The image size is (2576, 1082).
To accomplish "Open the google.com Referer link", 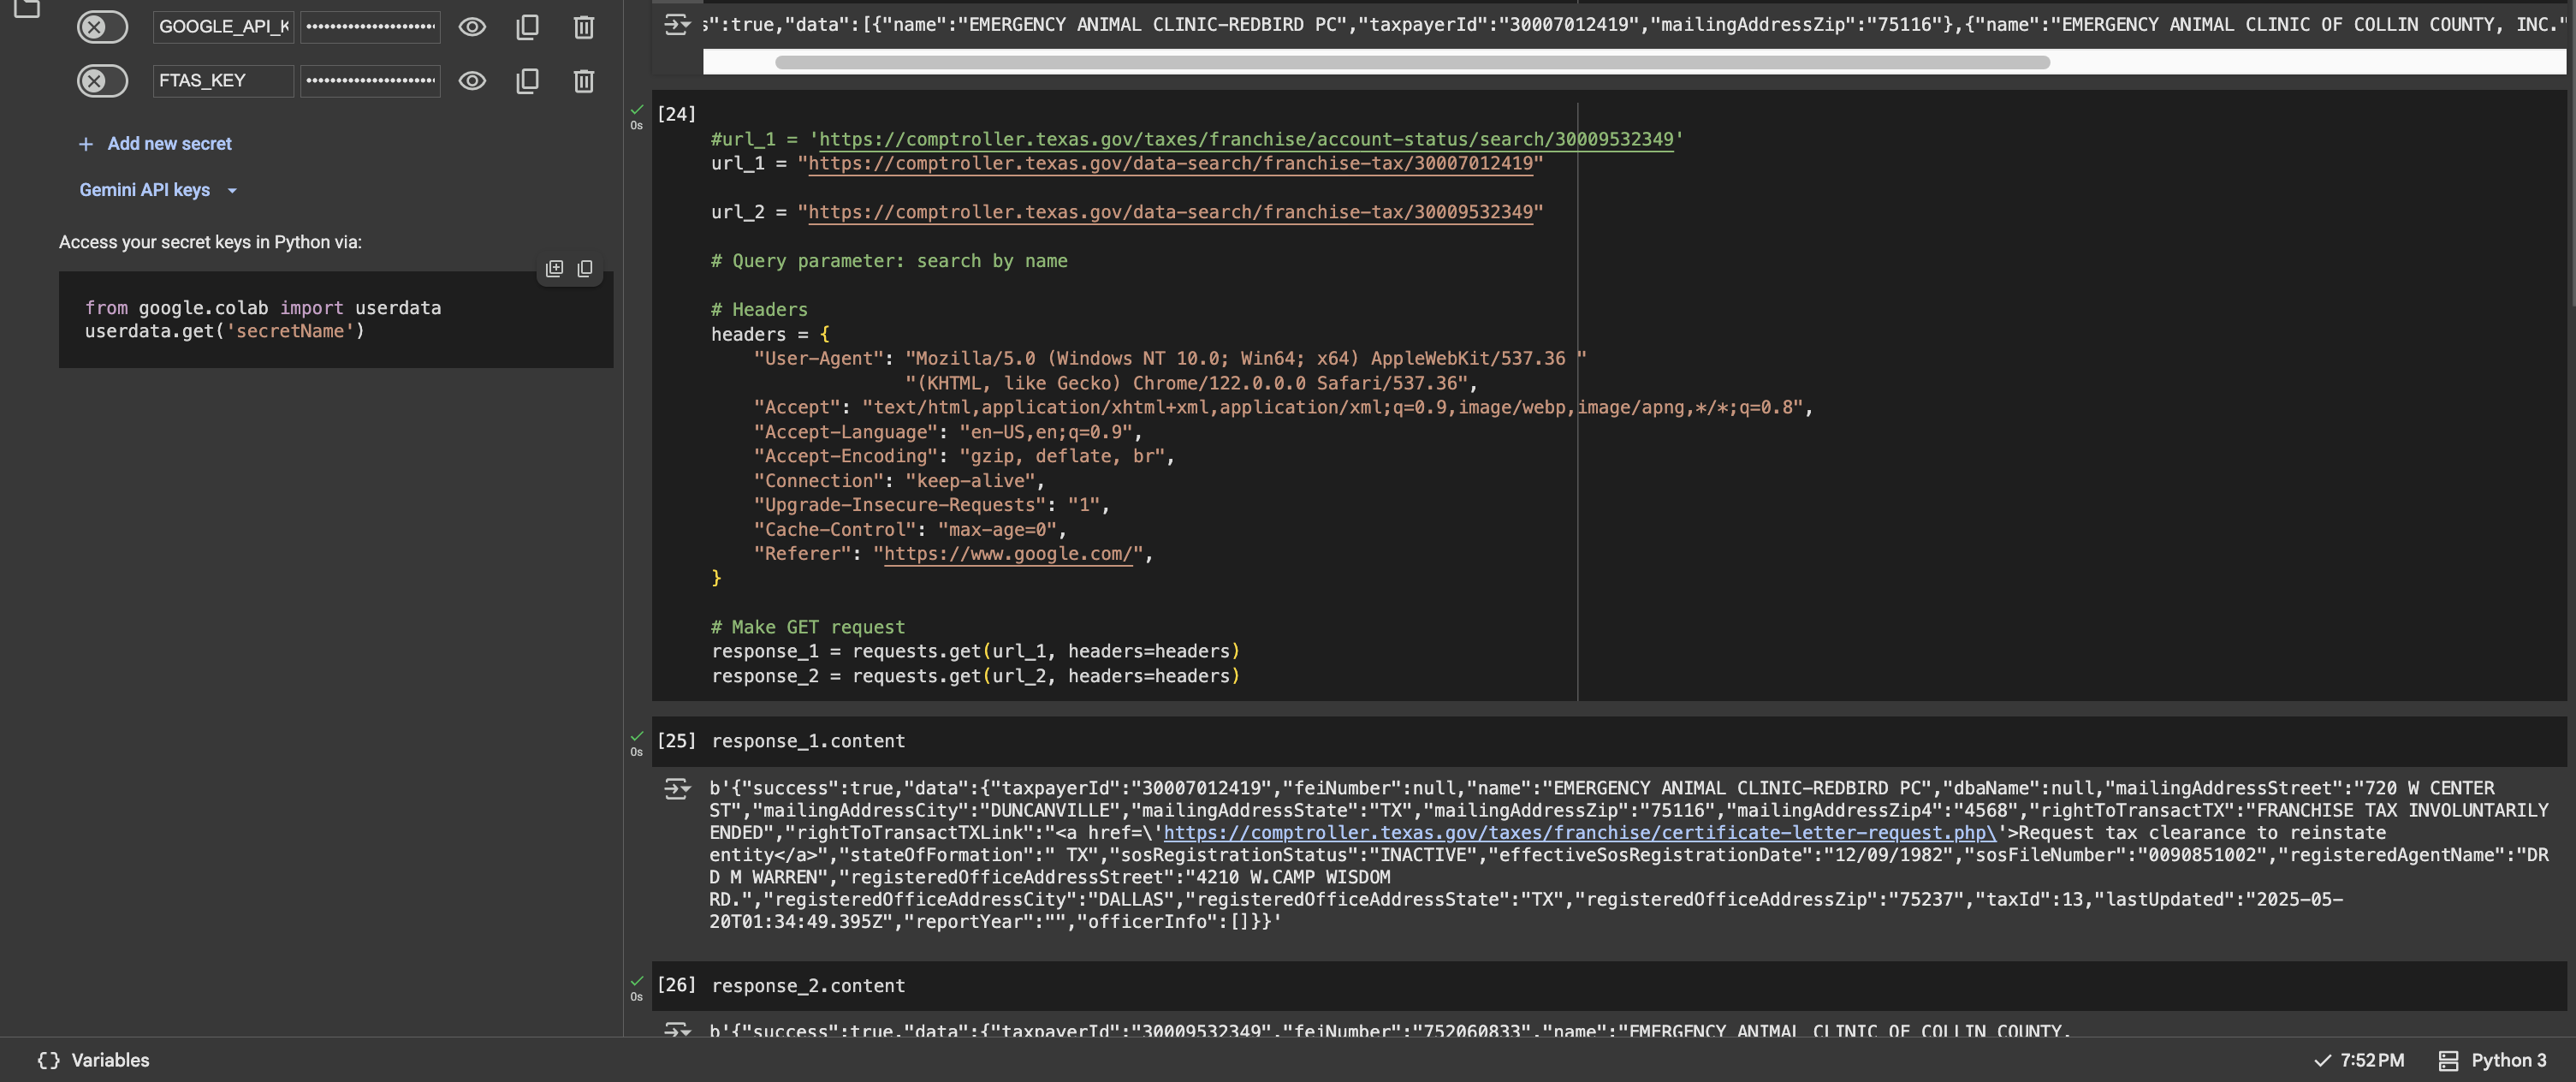I will pyautogui.click(x=1008, y=554).
